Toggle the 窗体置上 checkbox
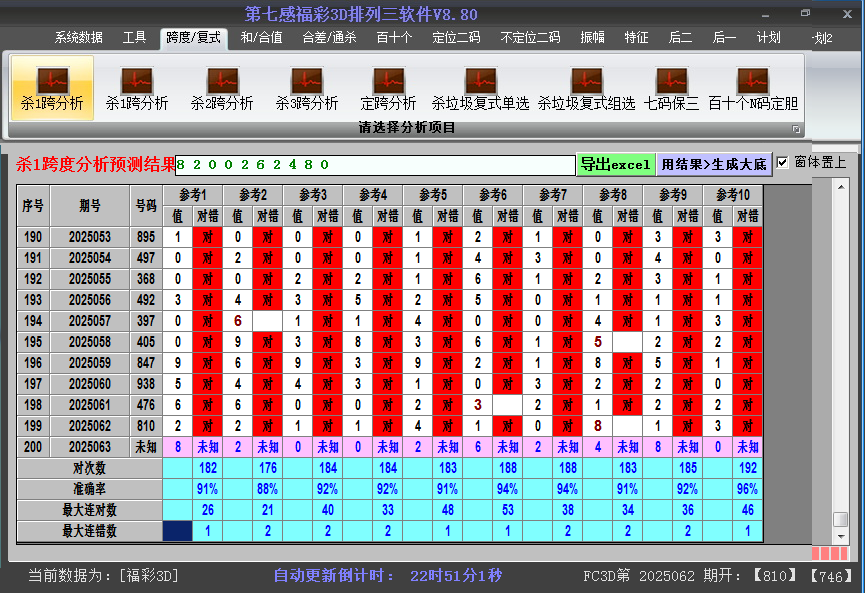Image resolution: width=865 pixels, height=593 pixels. (x=782, y=162)
